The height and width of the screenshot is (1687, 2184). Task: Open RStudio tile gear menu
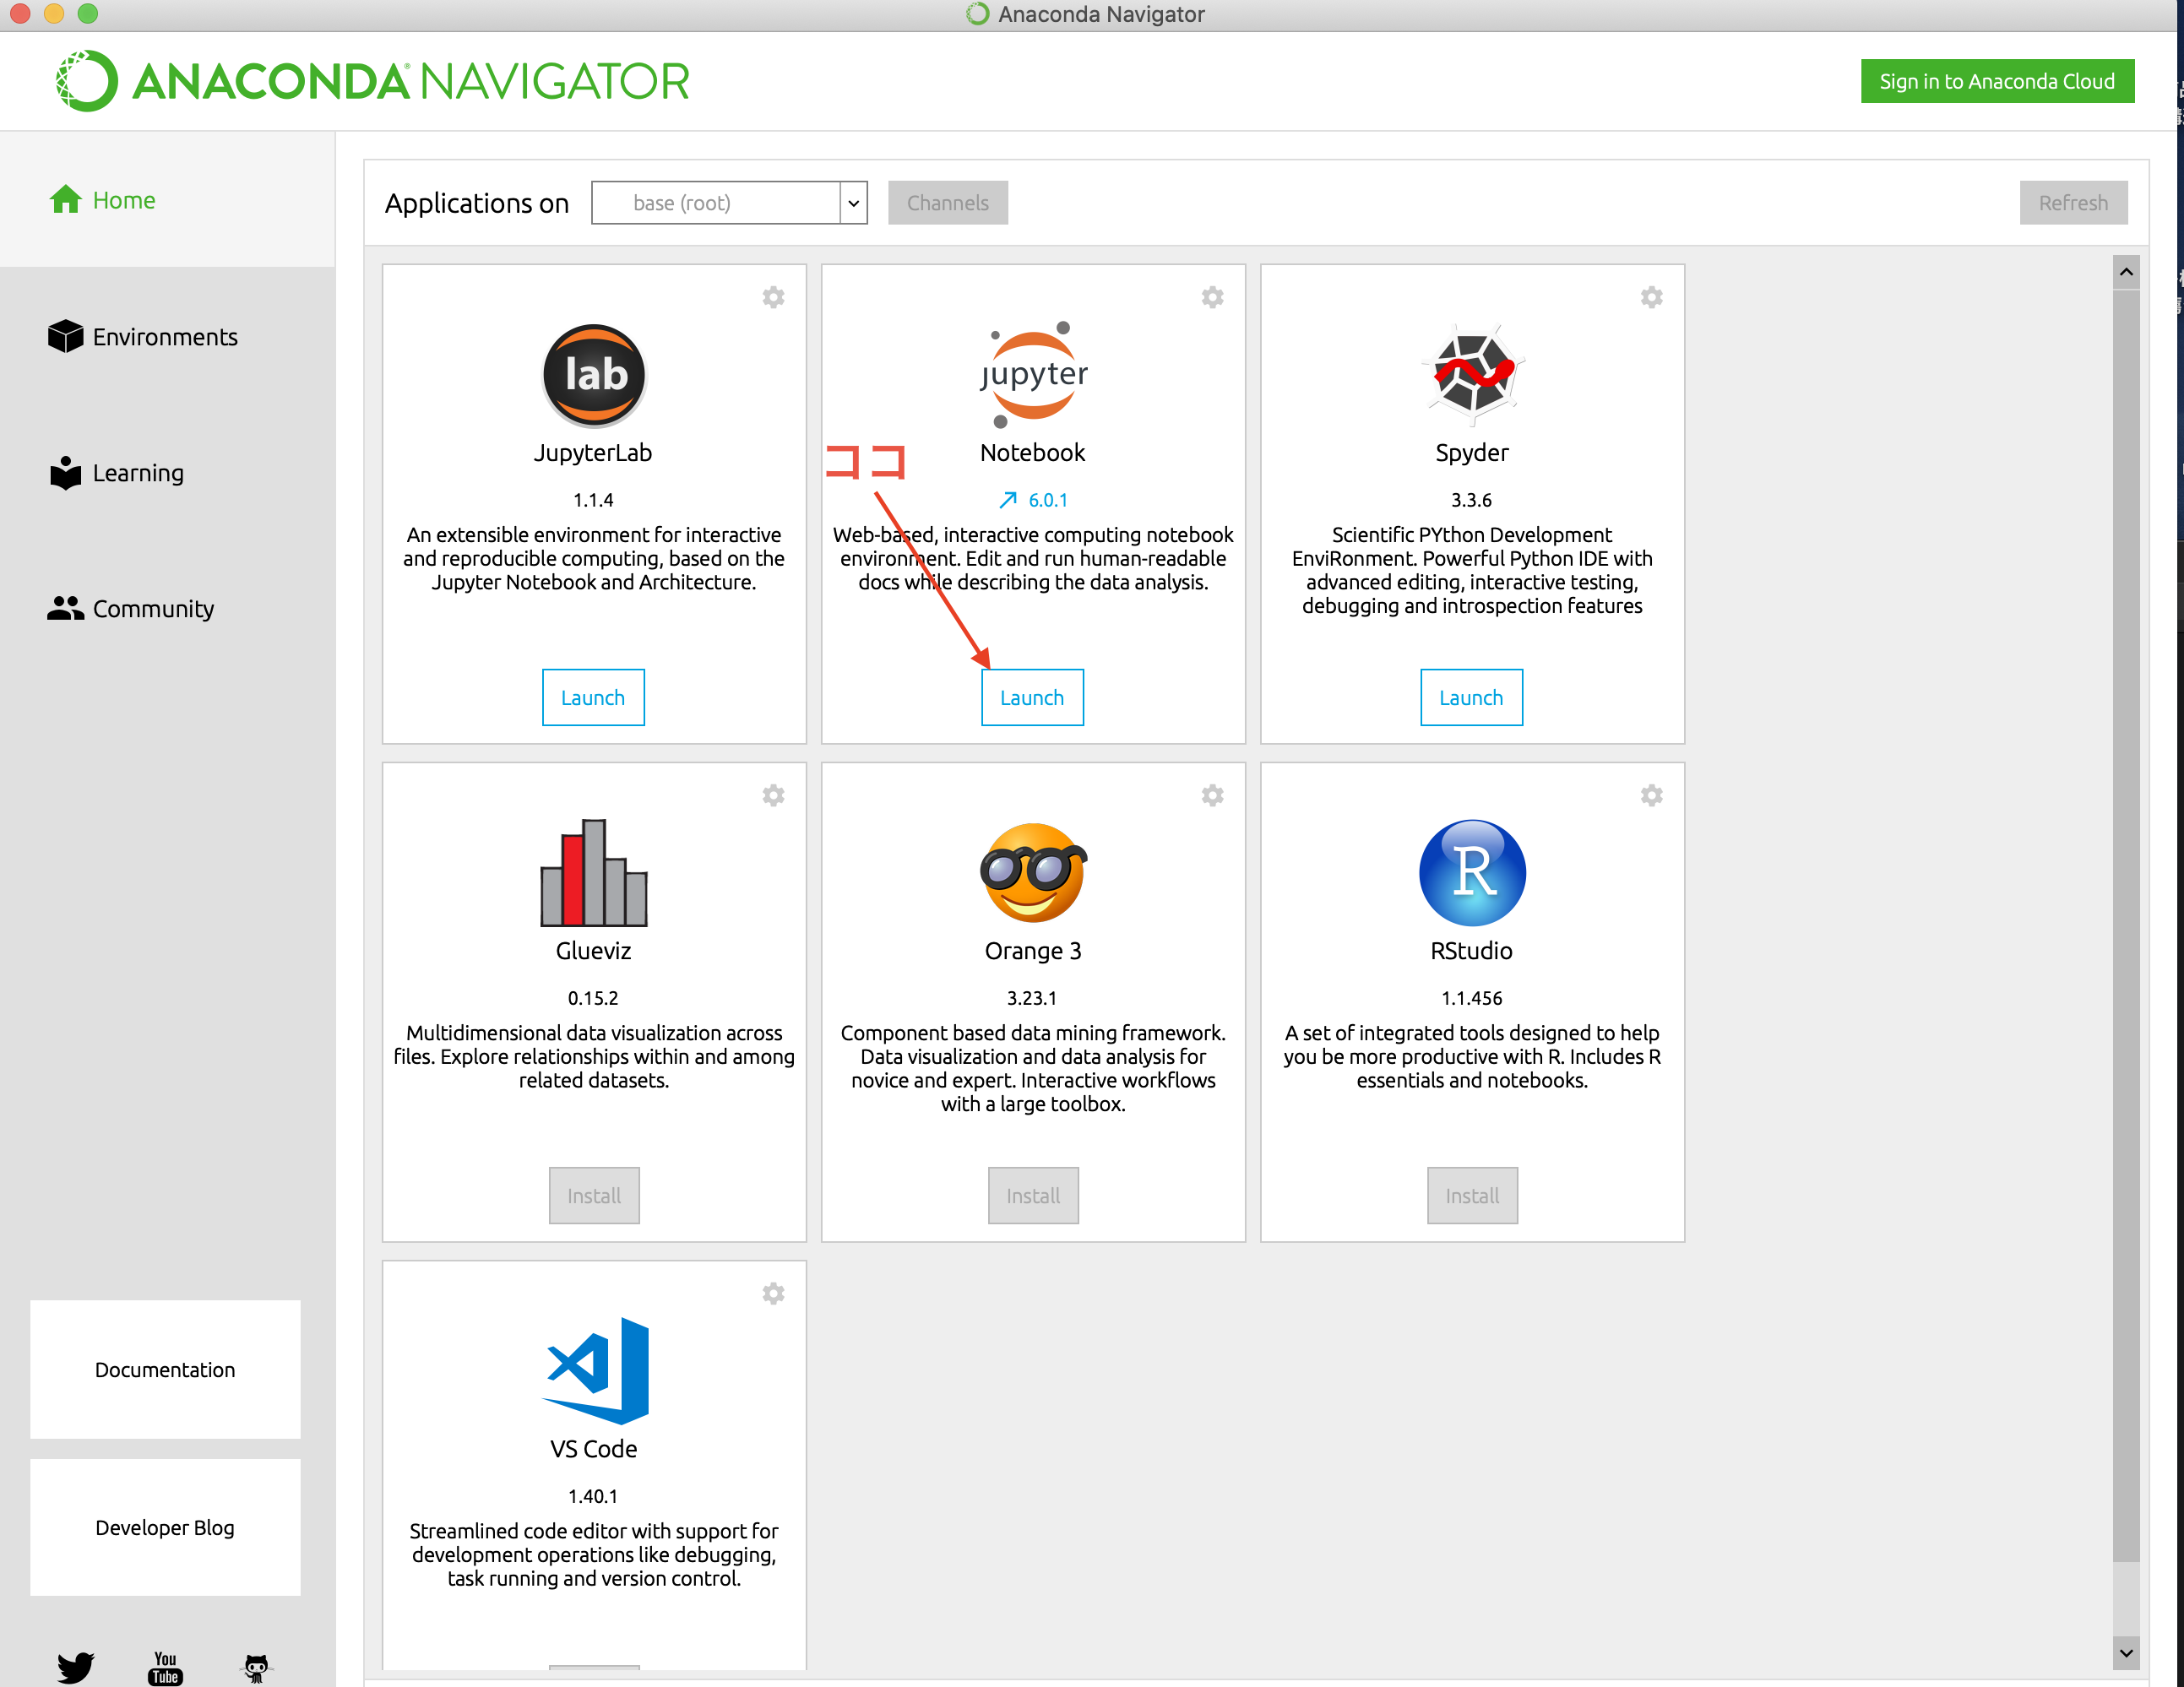[1651, 795]
